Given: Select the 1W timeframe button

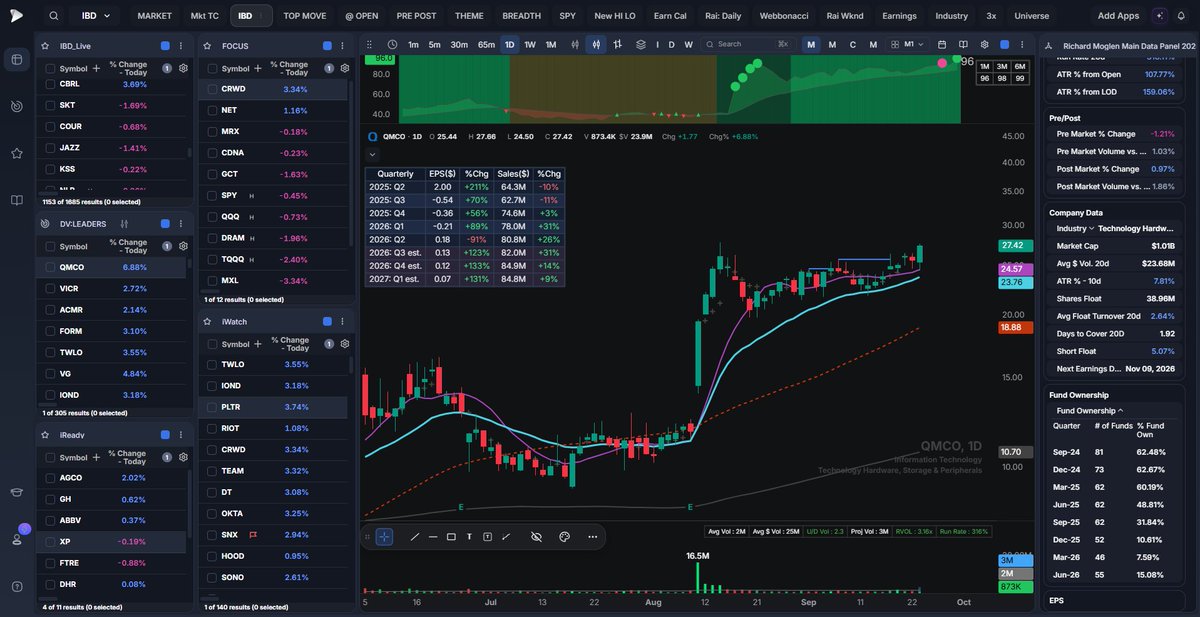Looking at the screenshot, I should (x=530, y=44).
